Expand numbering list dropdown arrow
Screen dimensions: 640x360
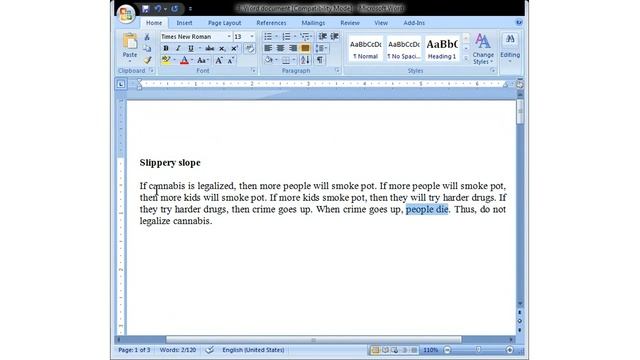pyautogui.click(x=295, y=37)
